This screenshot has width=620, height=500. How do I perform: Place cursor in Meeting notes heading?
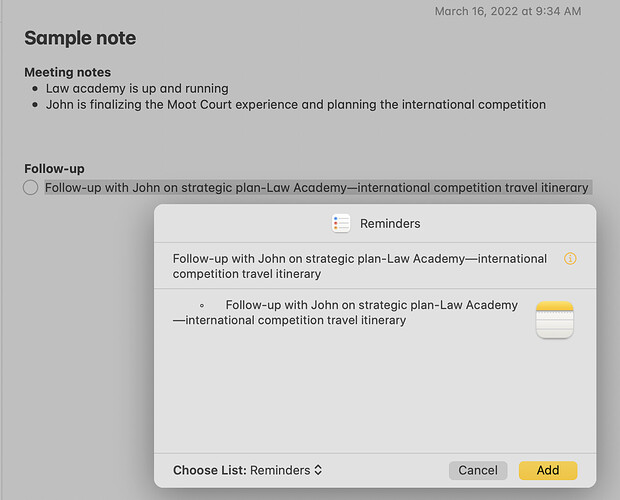67,72
